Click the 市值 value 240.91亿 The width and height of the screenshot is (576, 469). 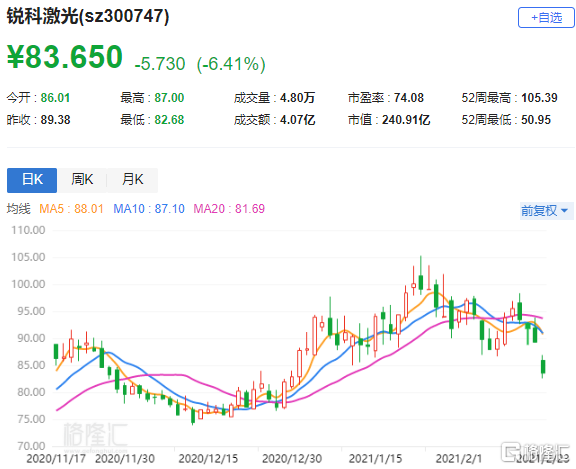click(406, 120)
